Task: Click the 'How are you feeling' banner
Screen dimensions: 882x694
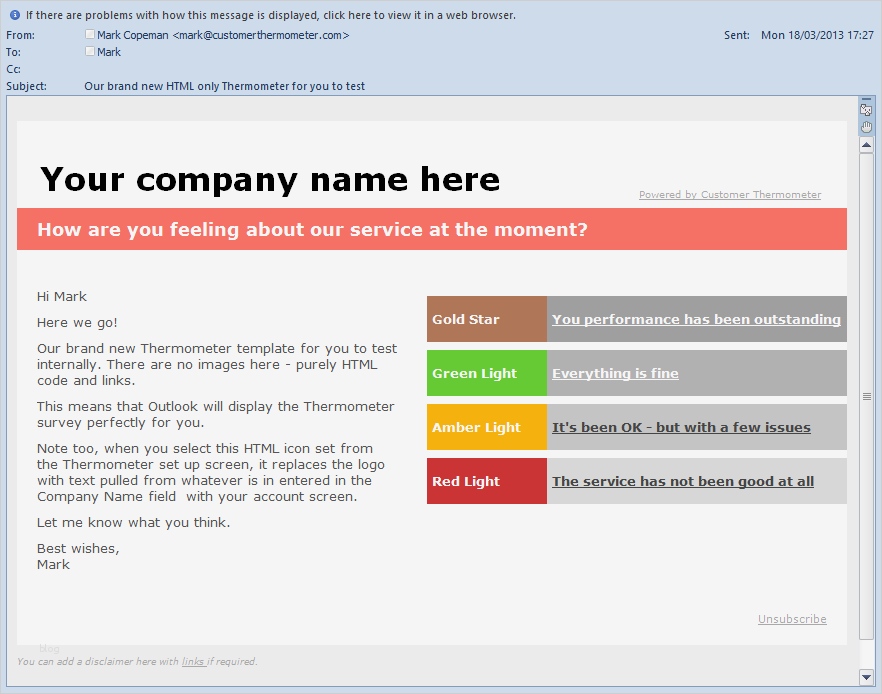Action: coord(432,229)
